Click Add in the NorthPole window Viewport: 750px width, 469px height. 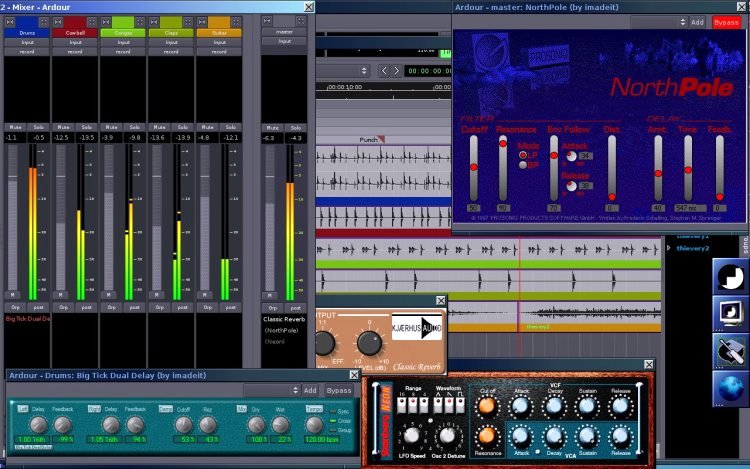697,22
